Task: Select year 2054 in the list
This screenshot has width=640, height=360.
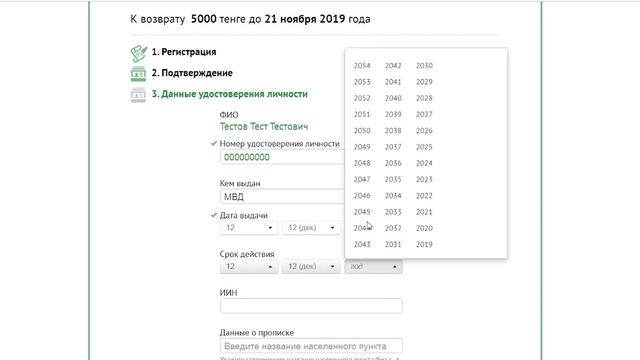Action: pos(362,66)
